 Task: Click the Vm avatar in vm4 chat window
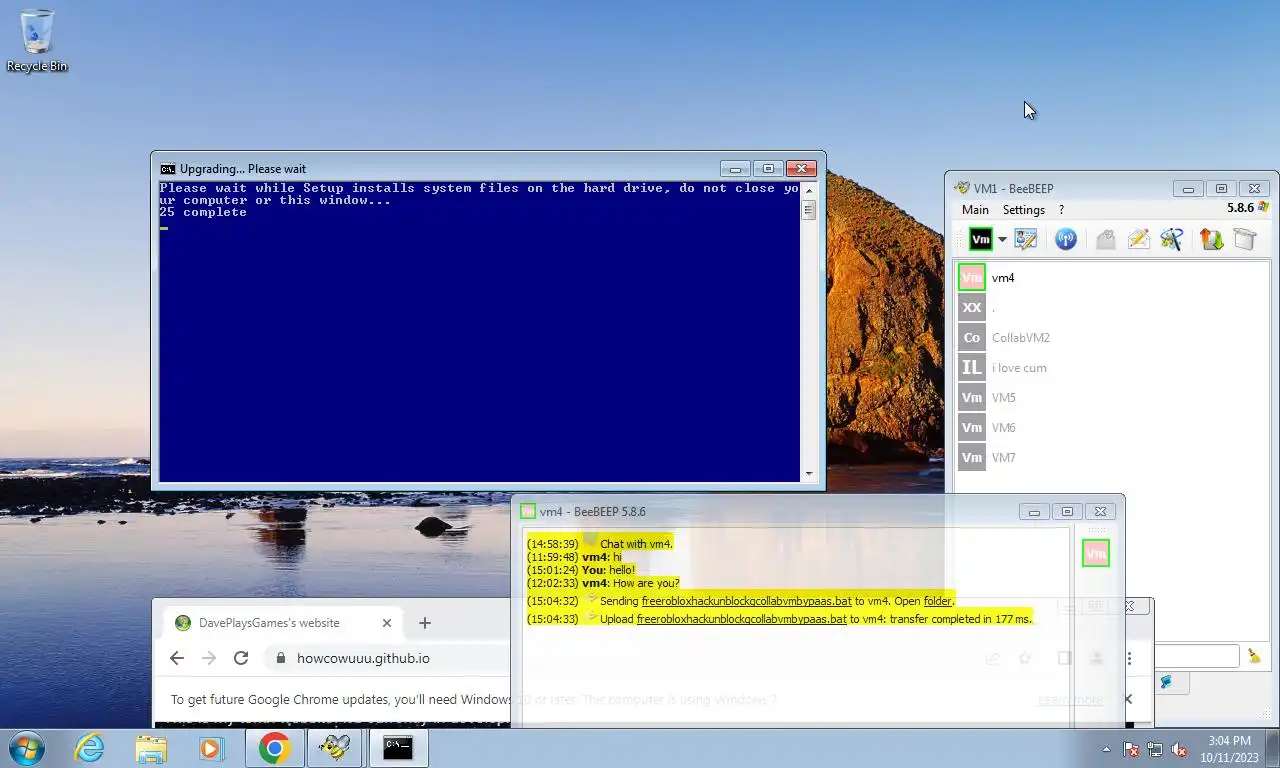click(1096, 553)
